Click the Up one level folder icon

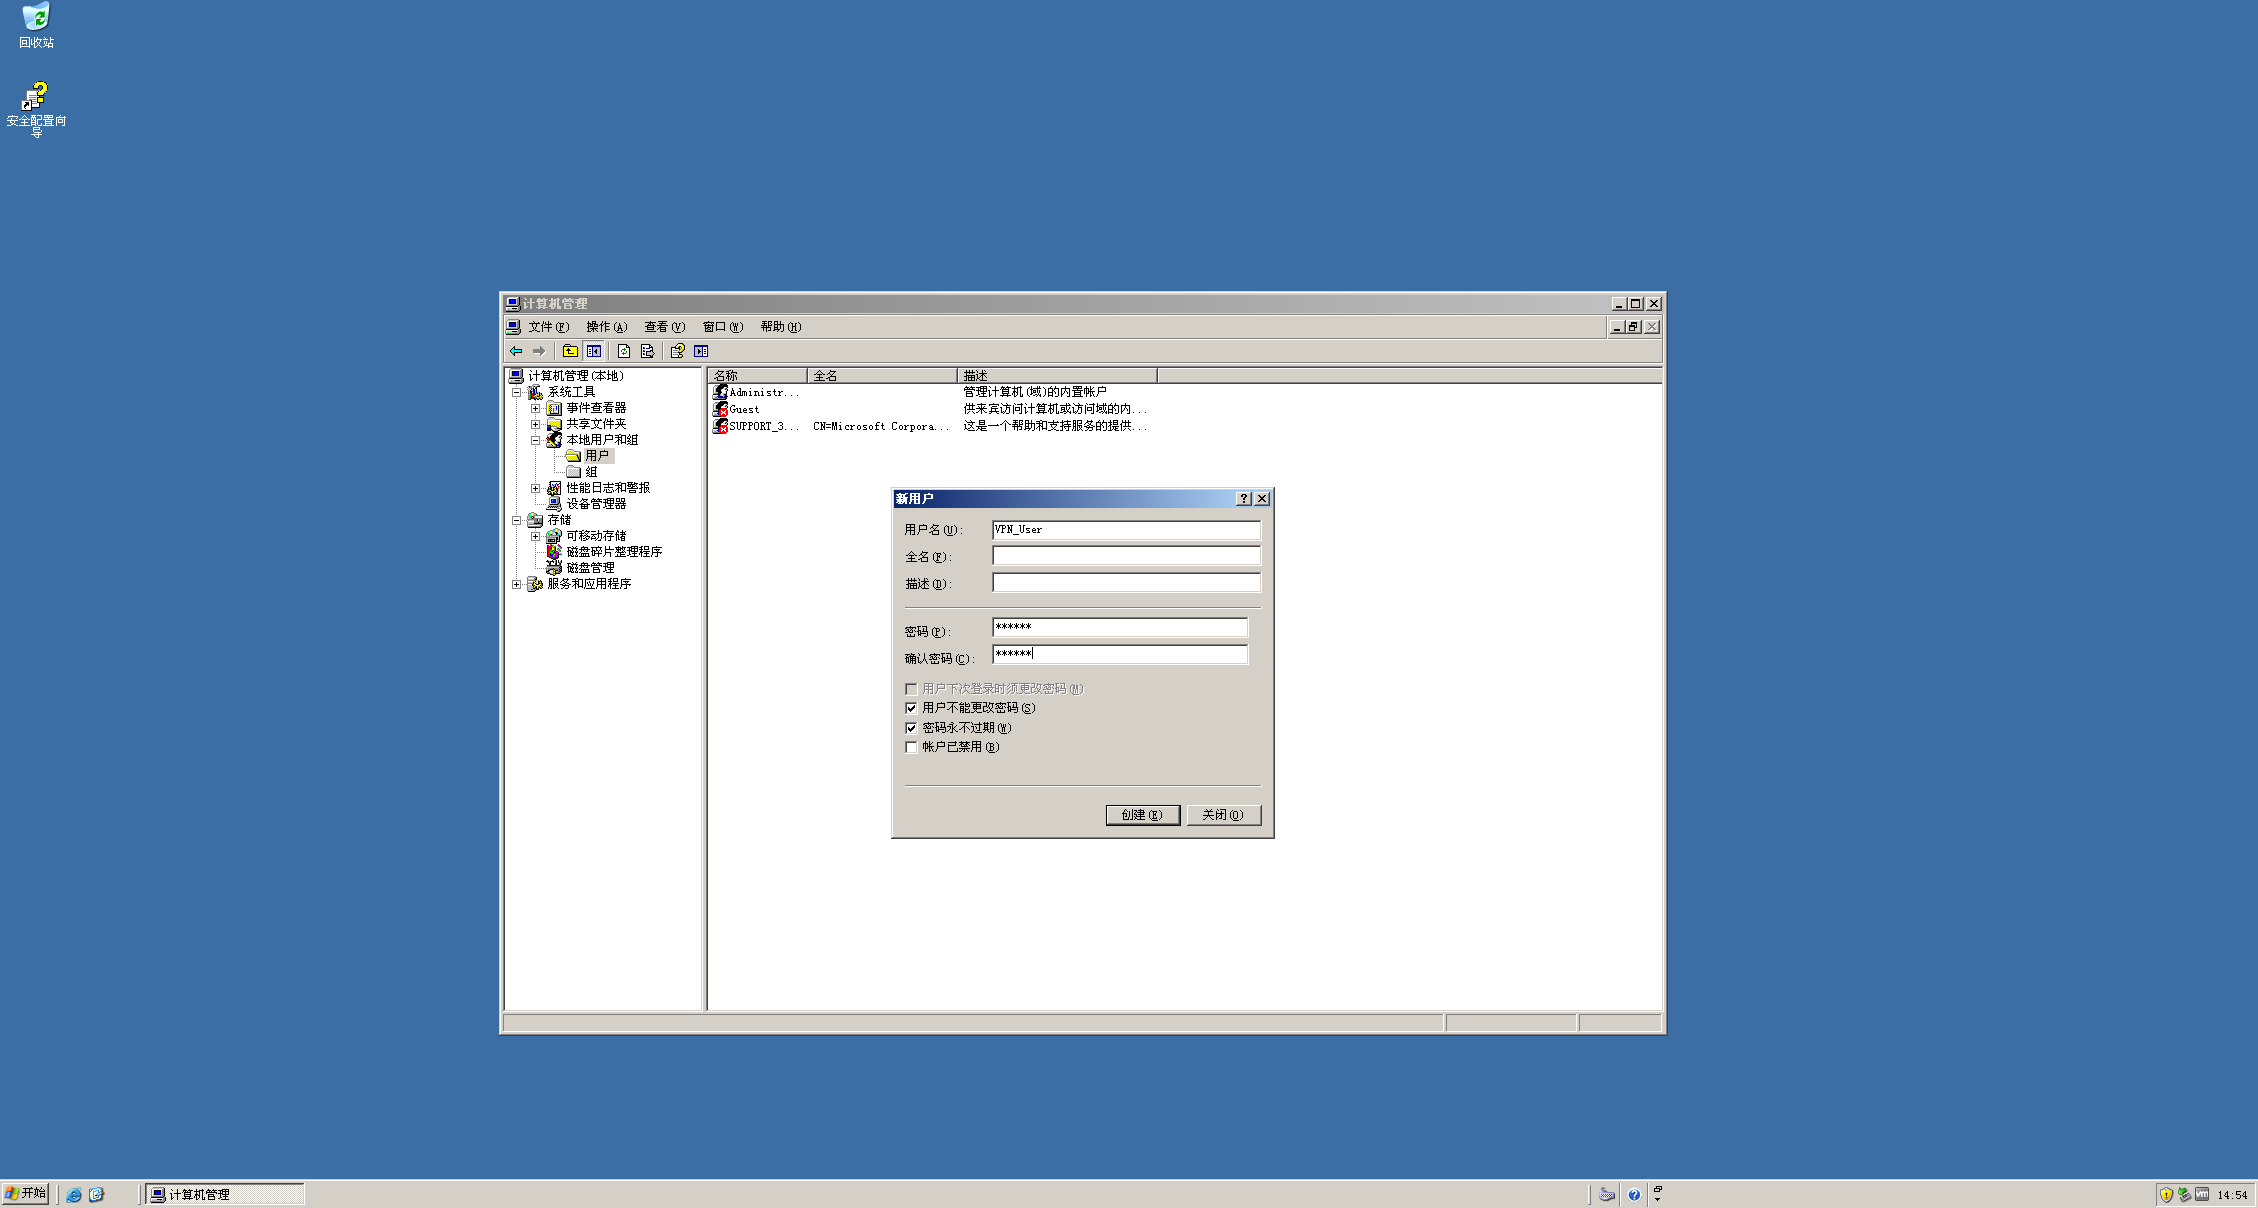(x=570, y=351)
